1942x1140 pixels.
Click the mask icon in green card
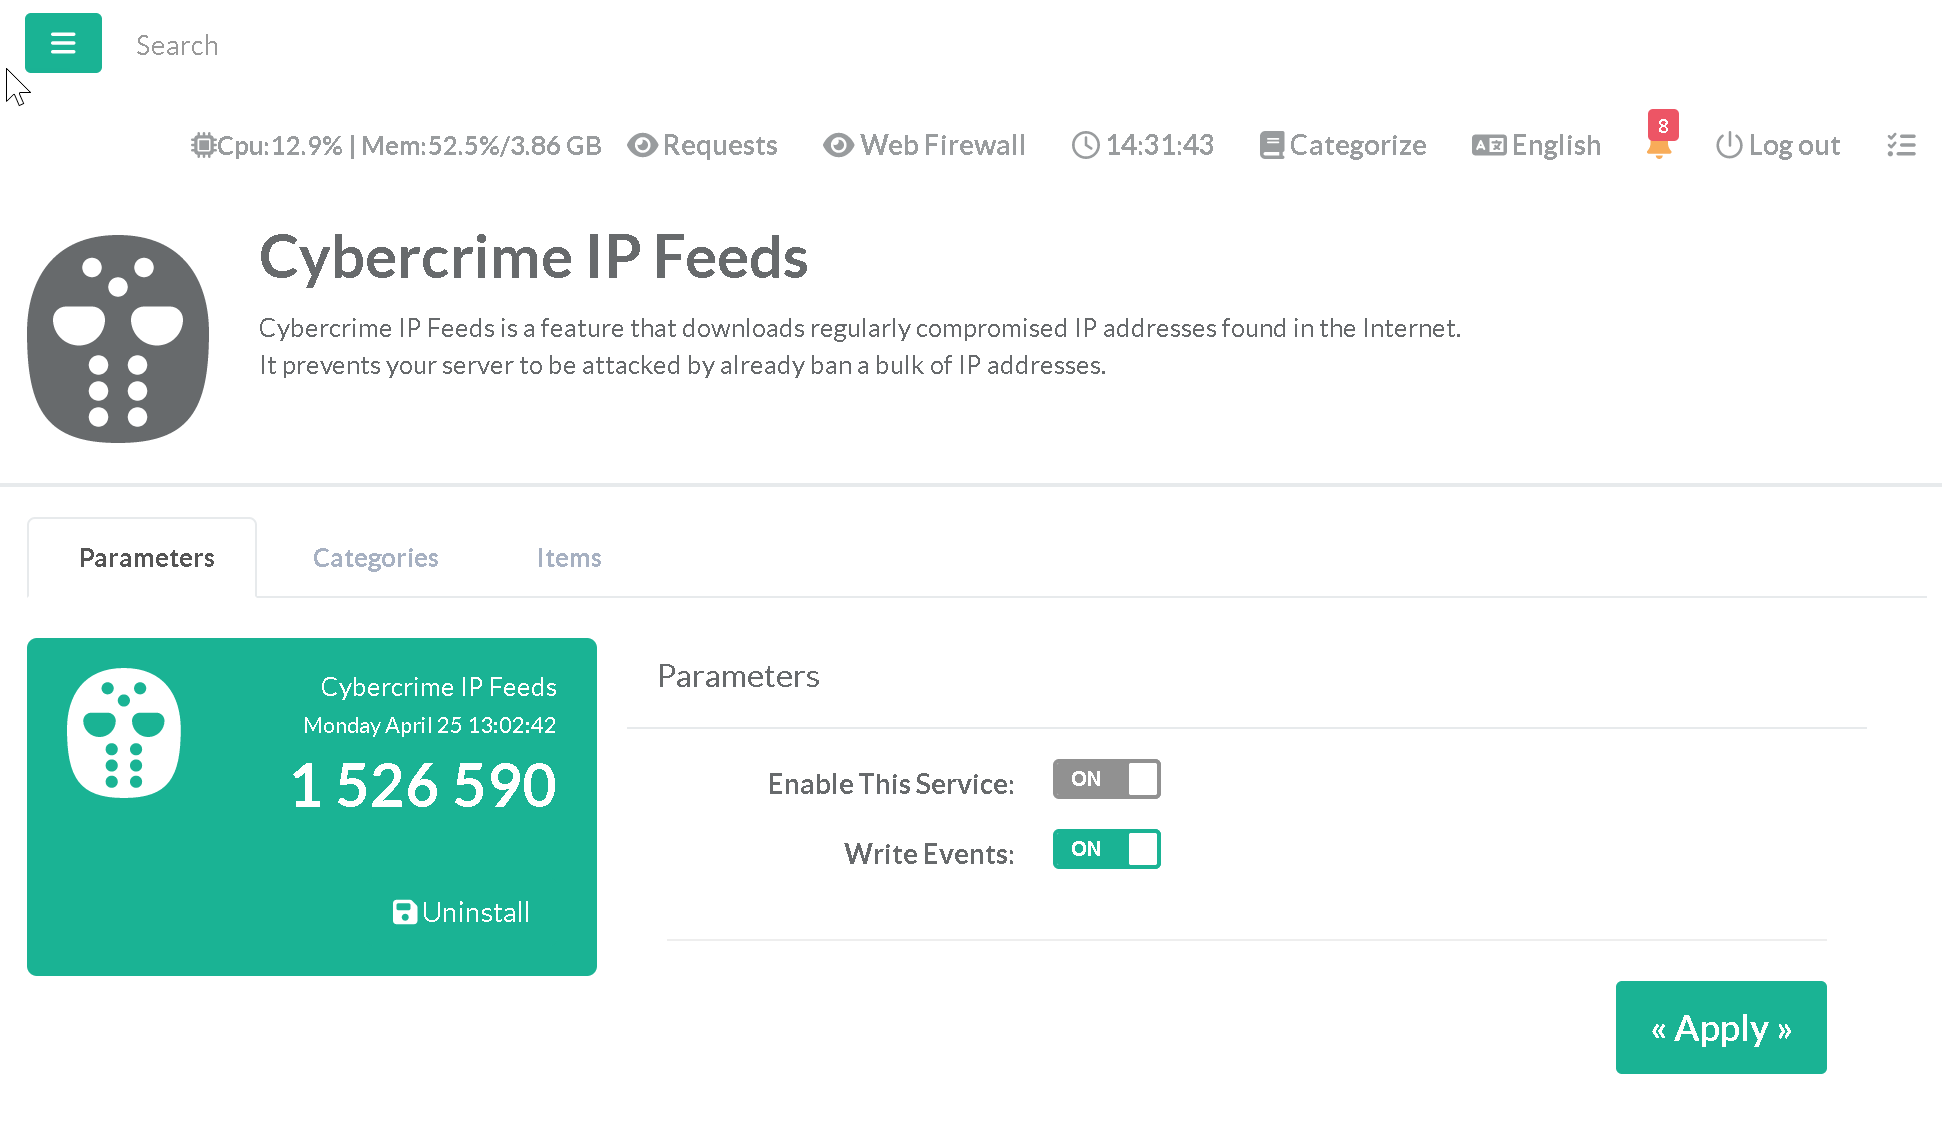(x=123, y=733)
